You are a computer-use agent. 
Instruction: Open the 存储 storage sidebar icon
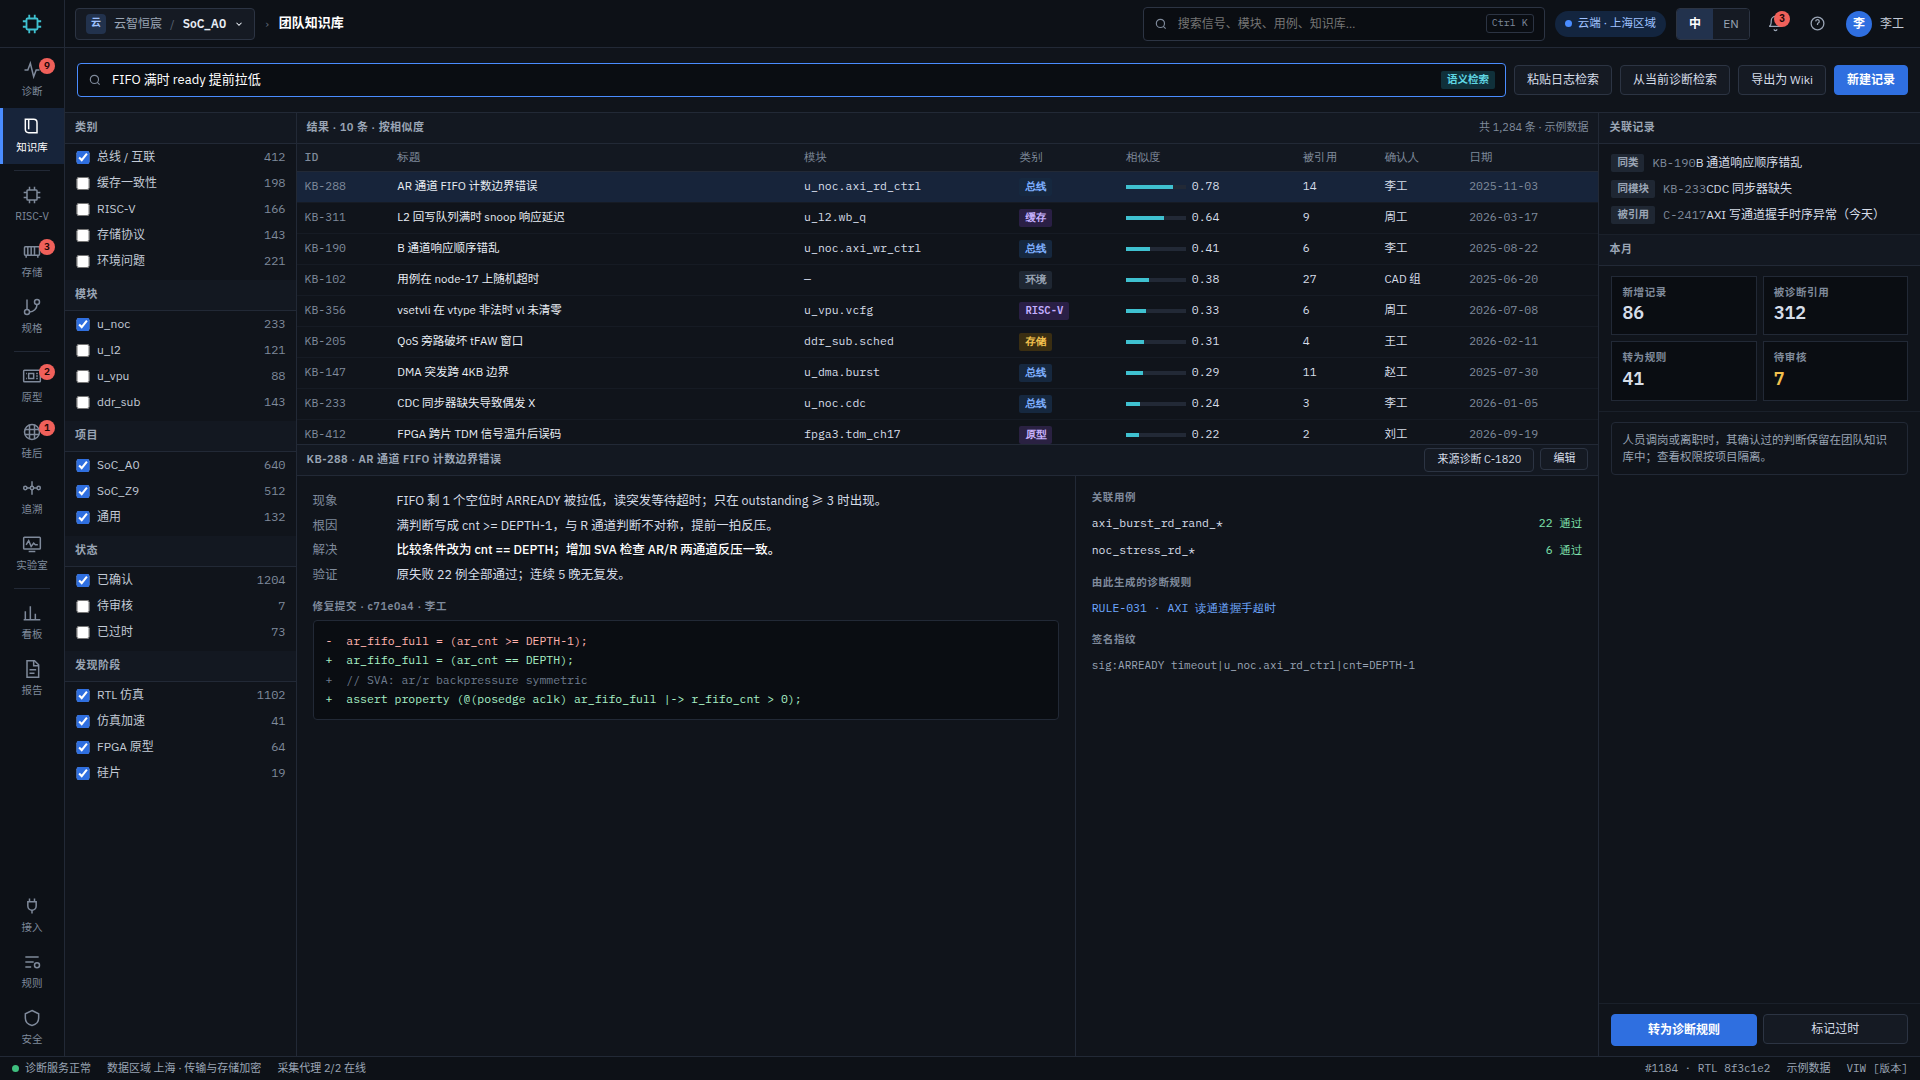32,259
